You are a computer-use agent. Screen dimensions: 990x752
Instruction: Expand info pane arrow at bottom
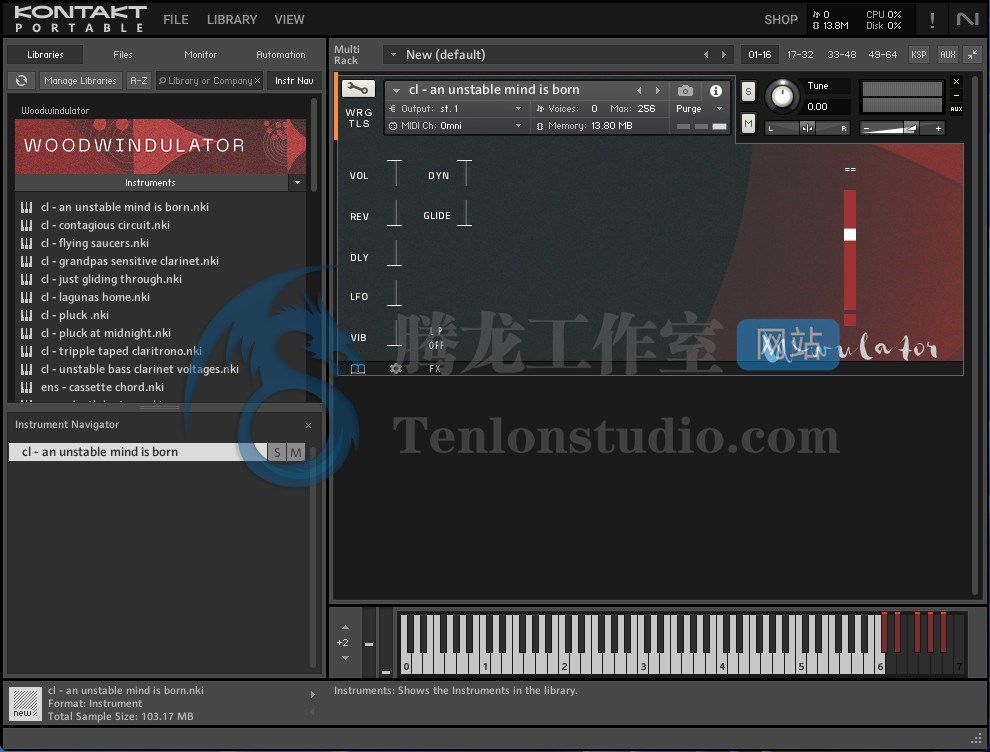tap(313, 695)
